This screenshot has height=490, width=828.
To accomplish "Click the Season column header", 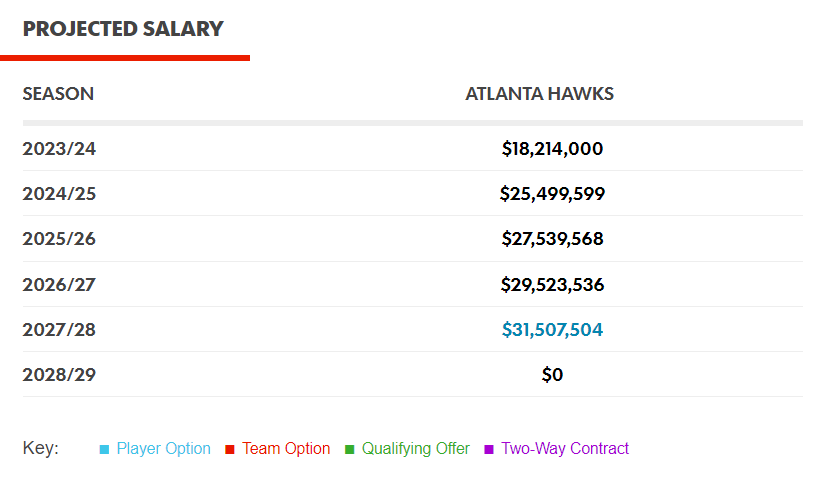I will 58,94.
